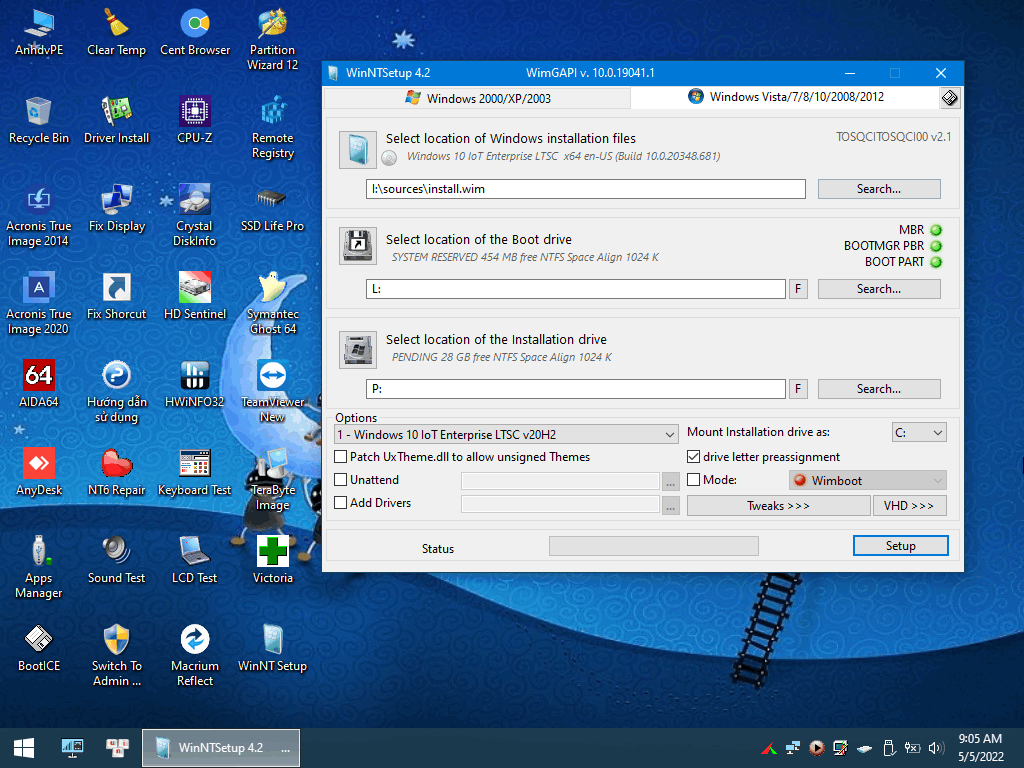Viewport: 1024px width, 768px height.
Task: Select the Driver Install desktop icon
Action: [116, 120]
